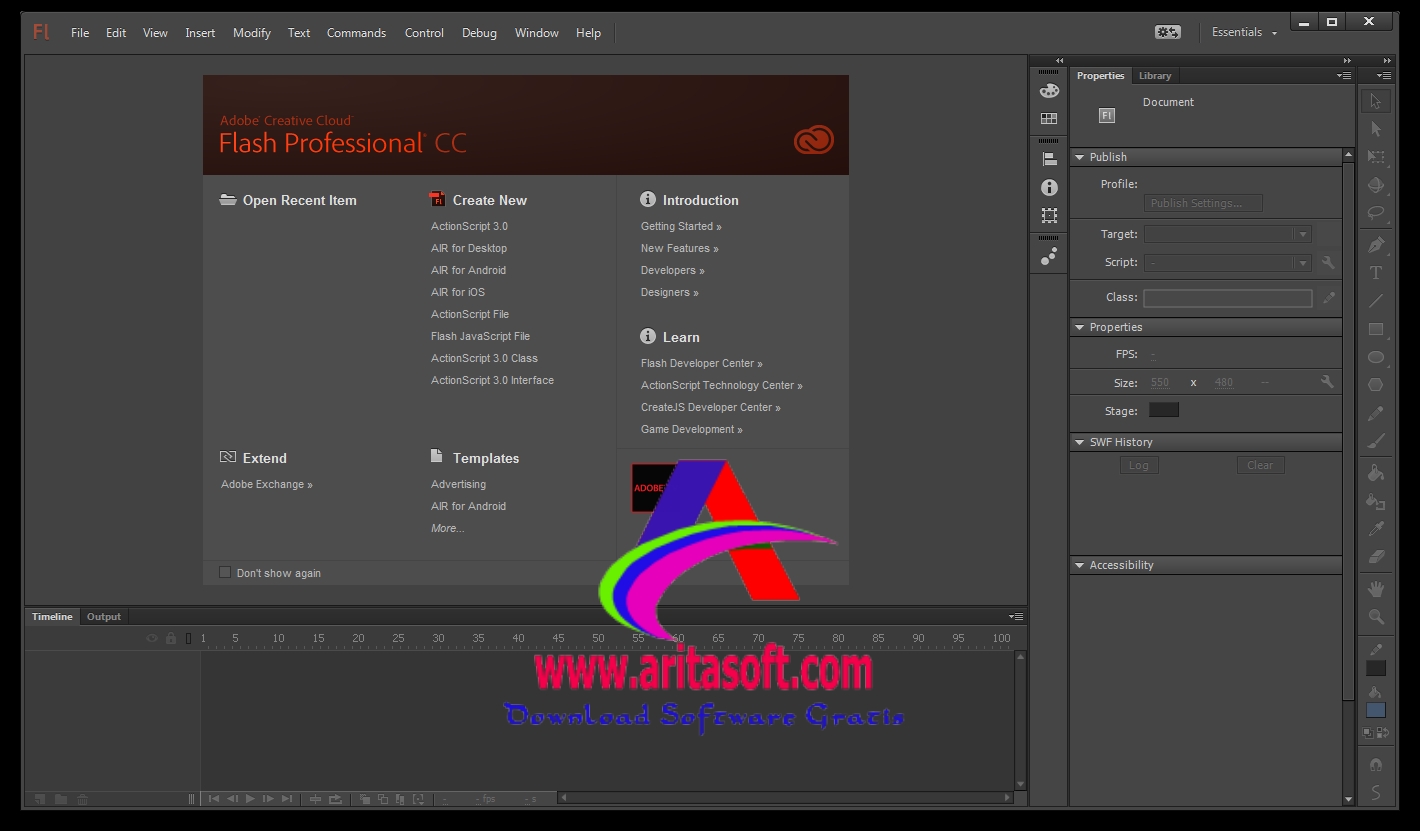The width and height of the screenshot is (1420, 831).
Task: Switch to the Output tab
Action: 103,617
